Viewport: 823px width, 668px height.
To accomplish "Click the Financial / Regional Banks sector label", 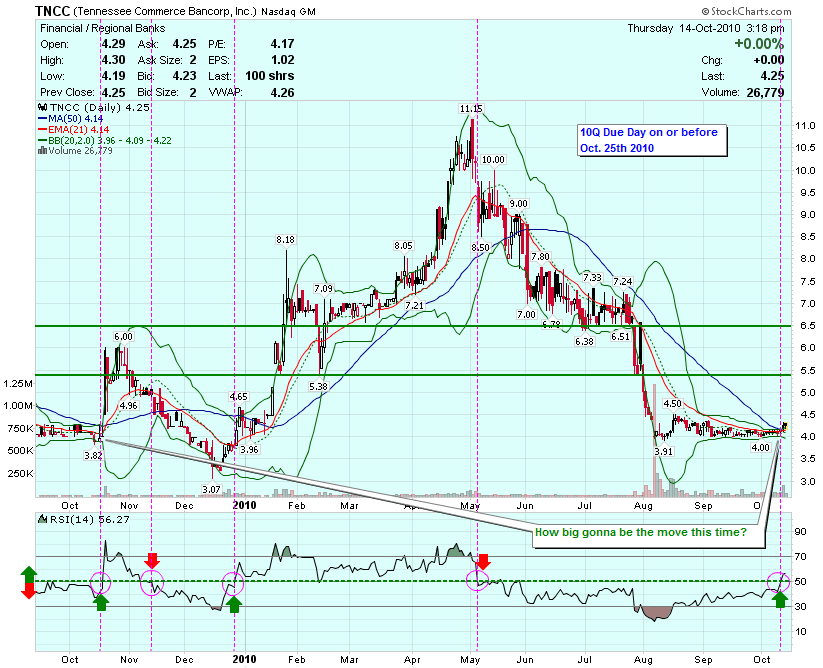I will [102, 28].
